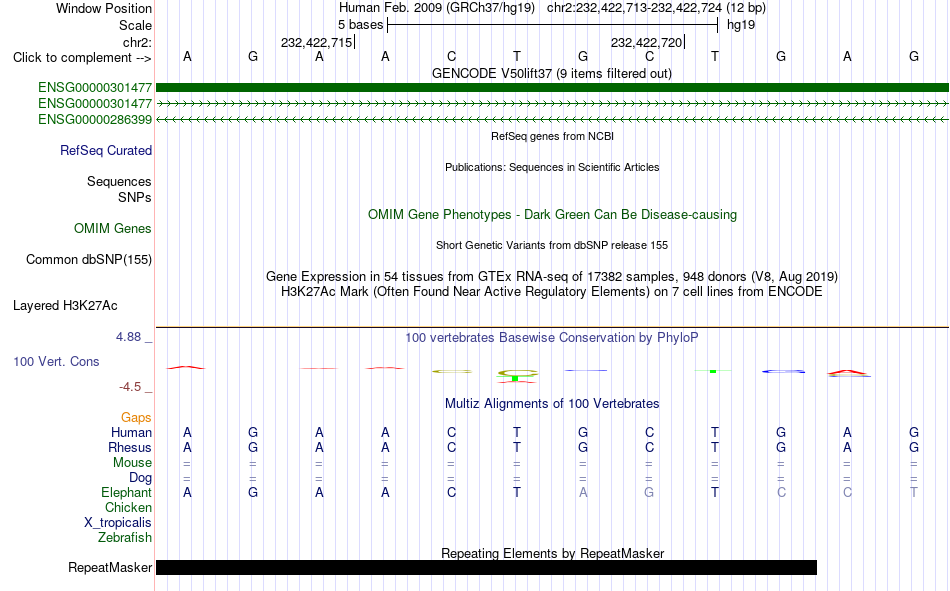Open GENCODE V50lift37 track title

(x=552, y=73)
